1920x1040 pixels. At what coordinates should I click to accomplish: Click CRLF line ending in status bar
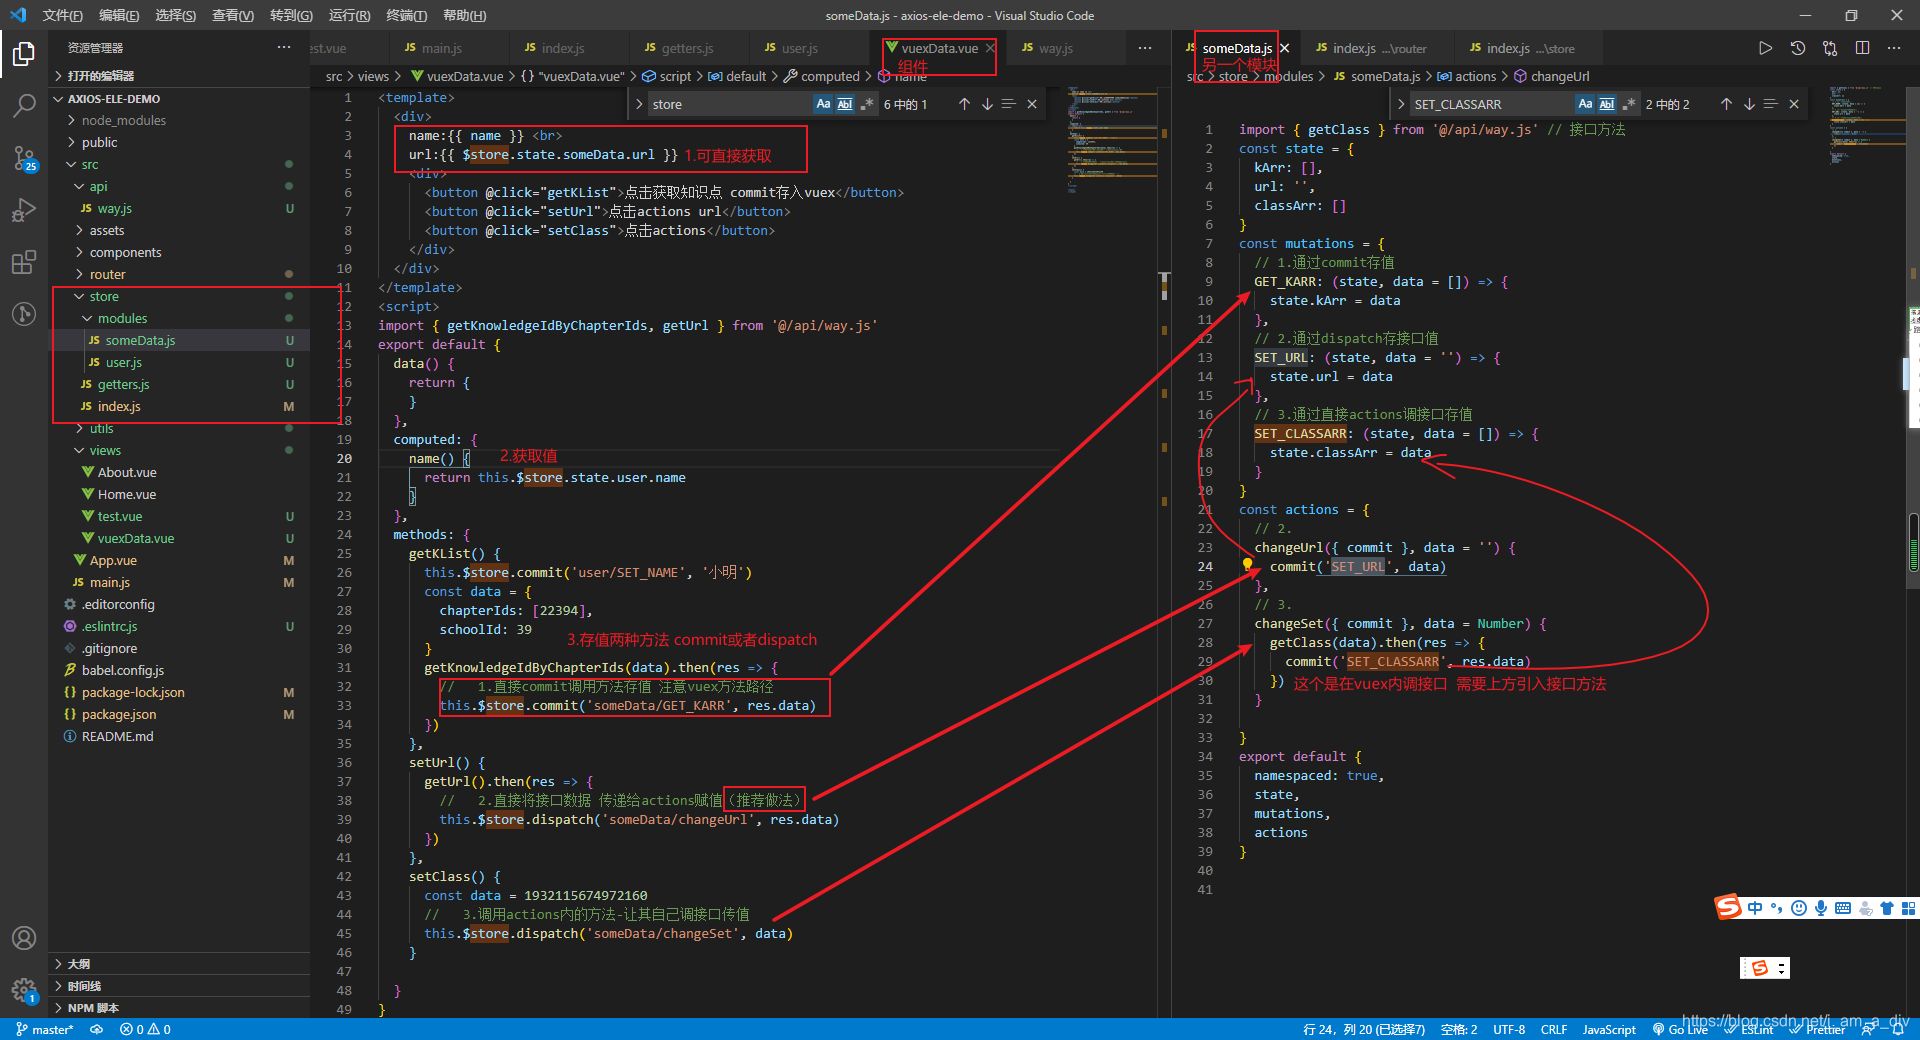(1554, 1029)
